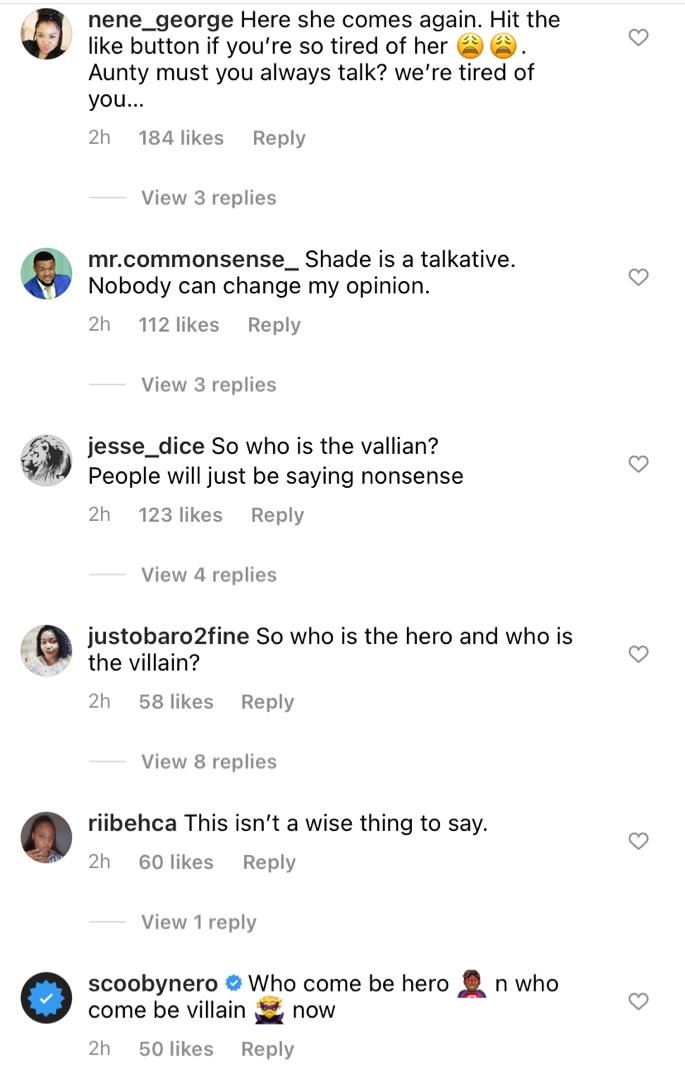
Task: Expand 3 replies under nene_george's comment
Action: coord(208,198)
